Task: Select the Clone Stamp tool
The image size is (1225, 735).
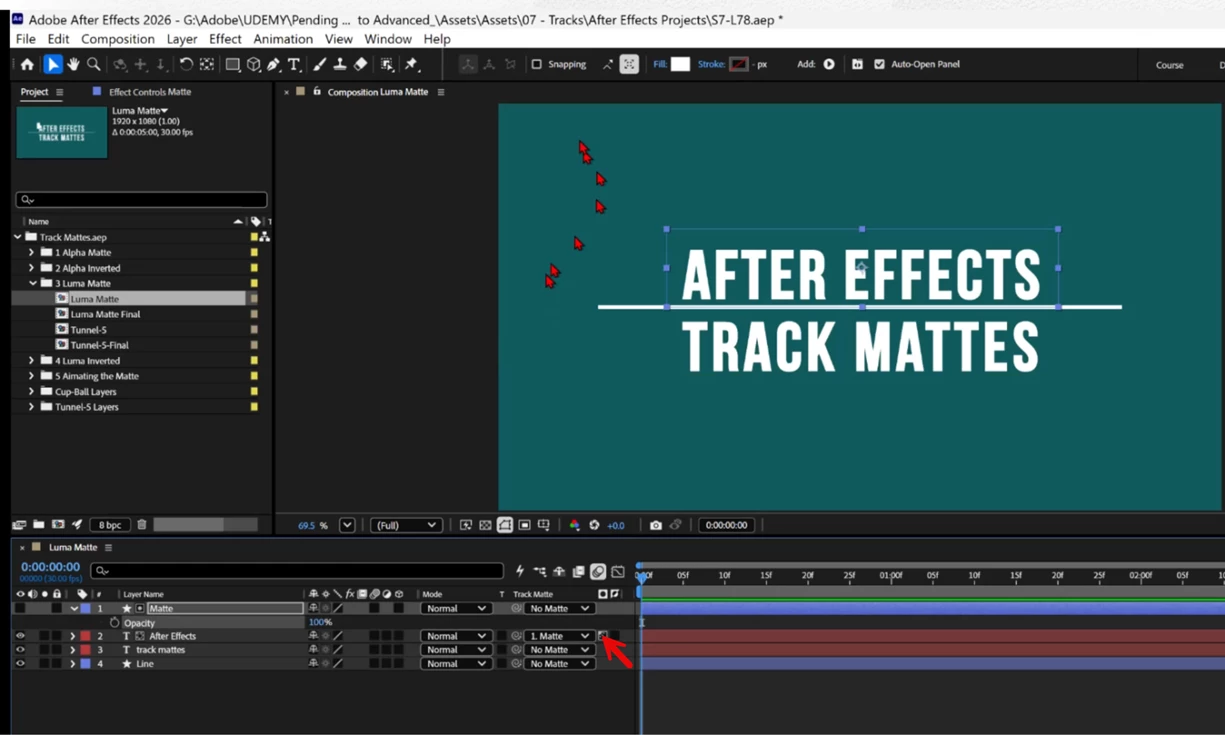Action: pyautogui.click(x=340, y=64)
